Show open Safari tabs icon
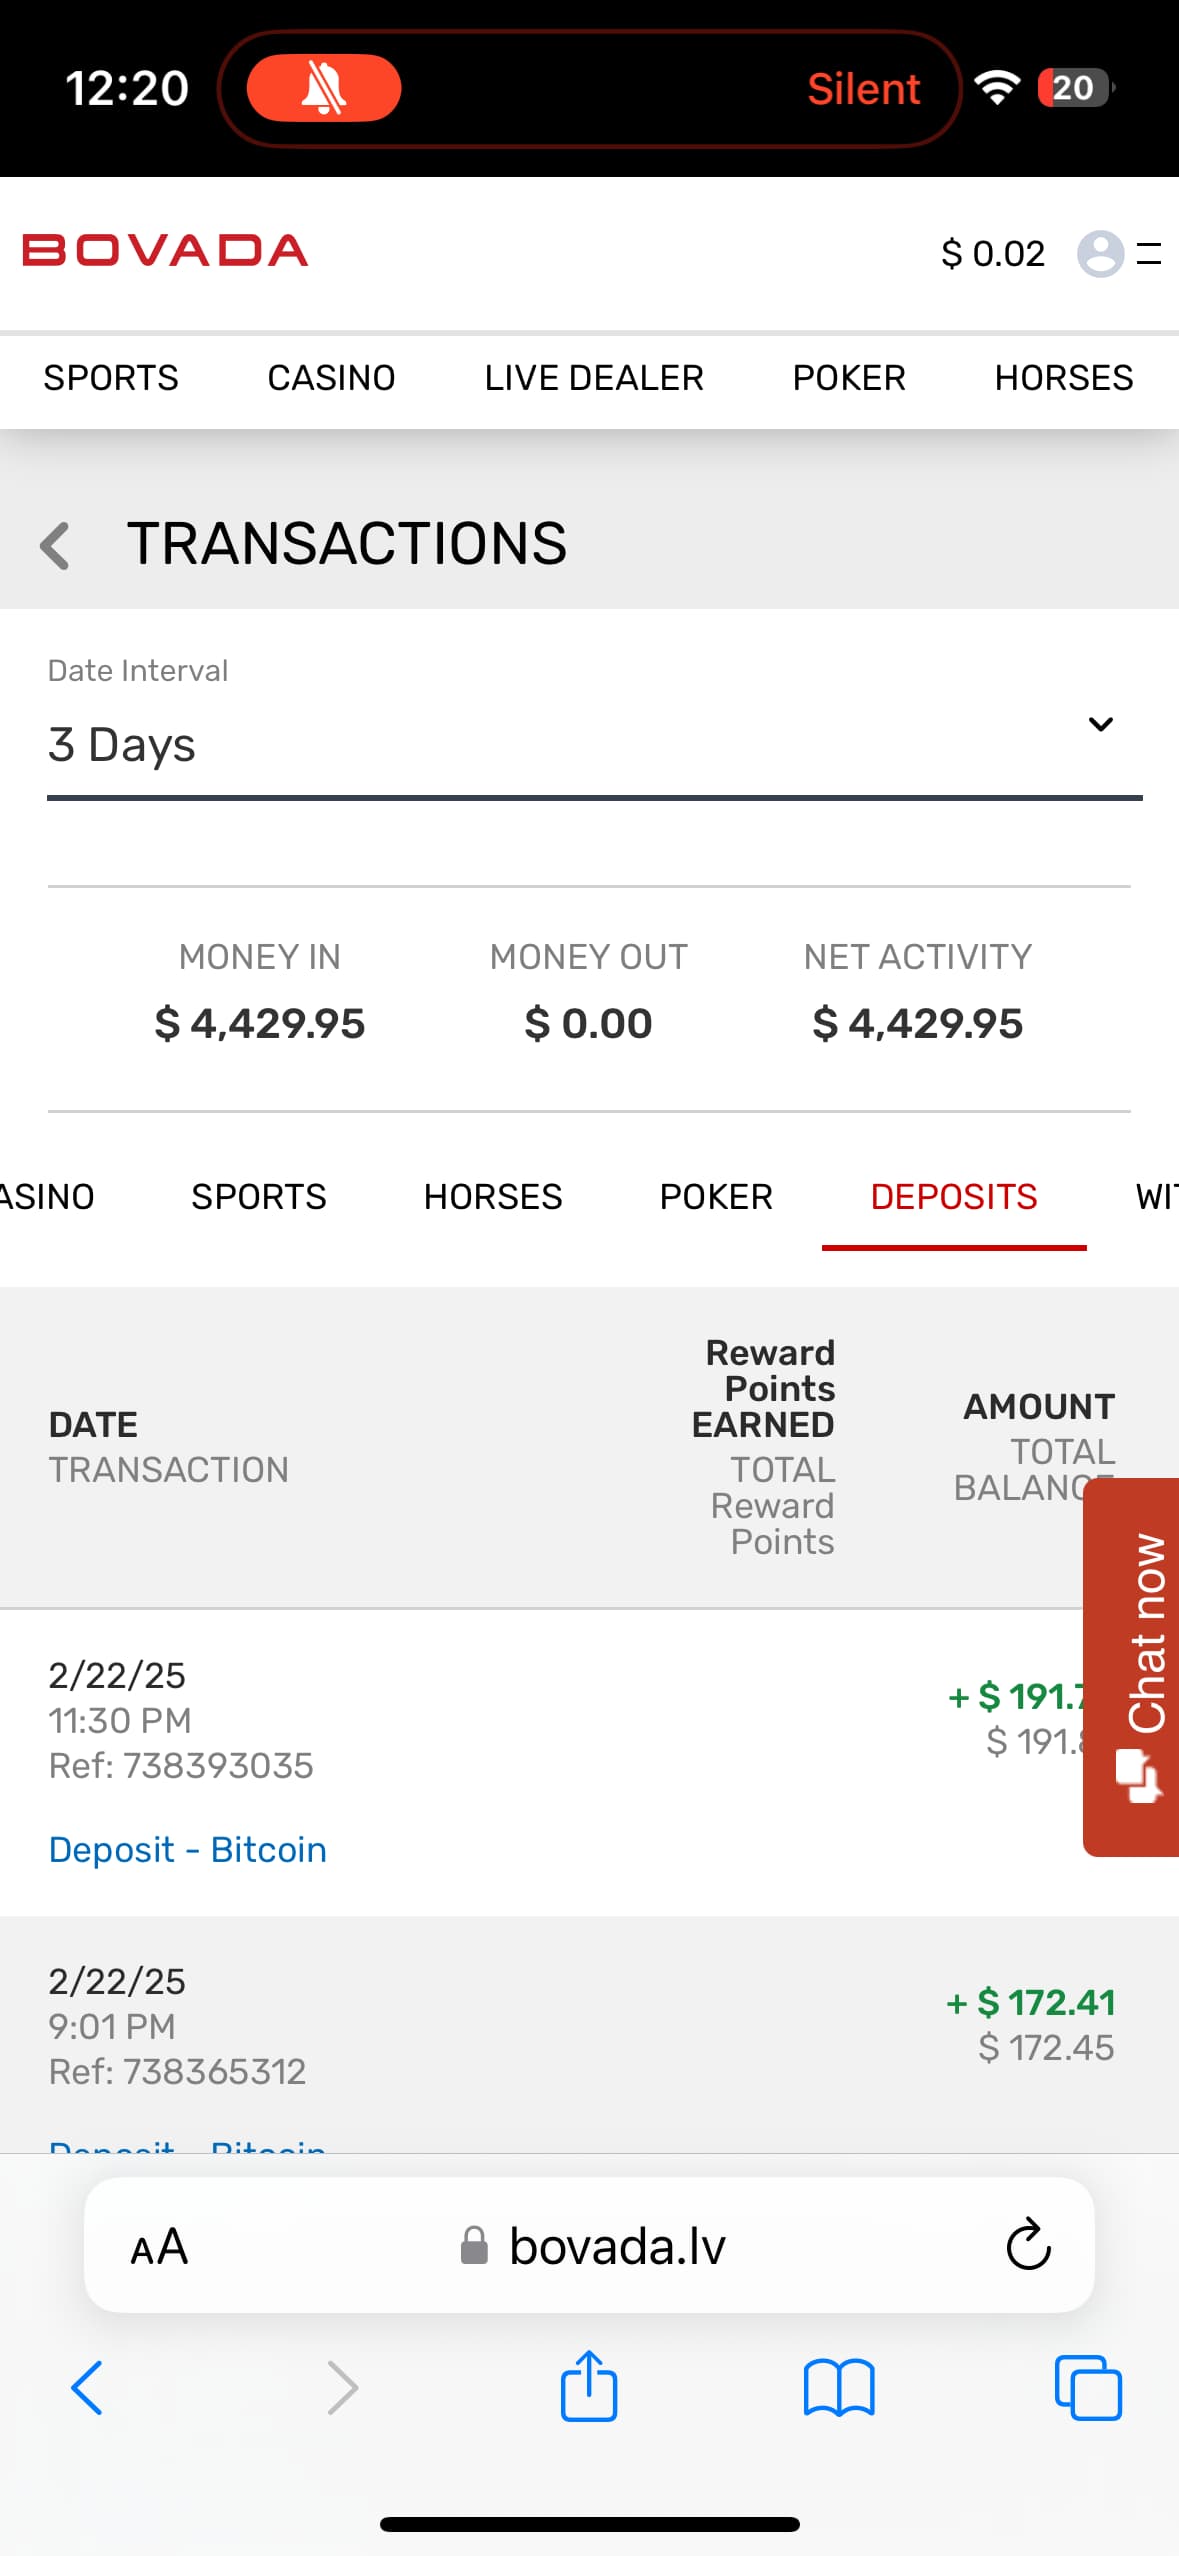 pos(1087,2388)
